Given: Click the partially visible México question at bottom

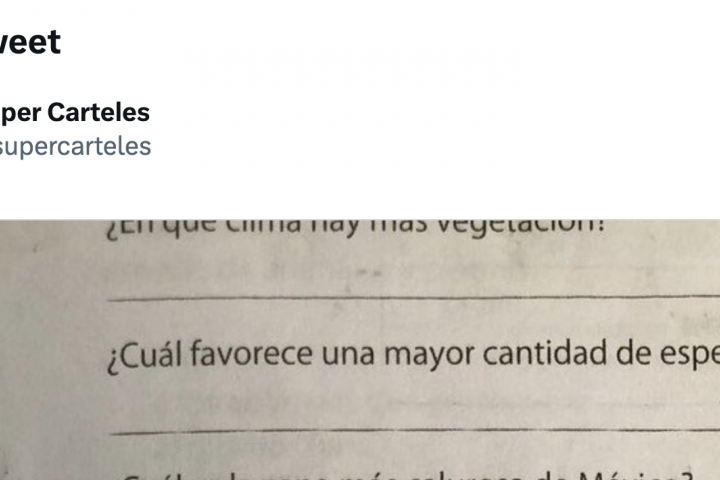Looking at the screenshot, I should [400, 472].
